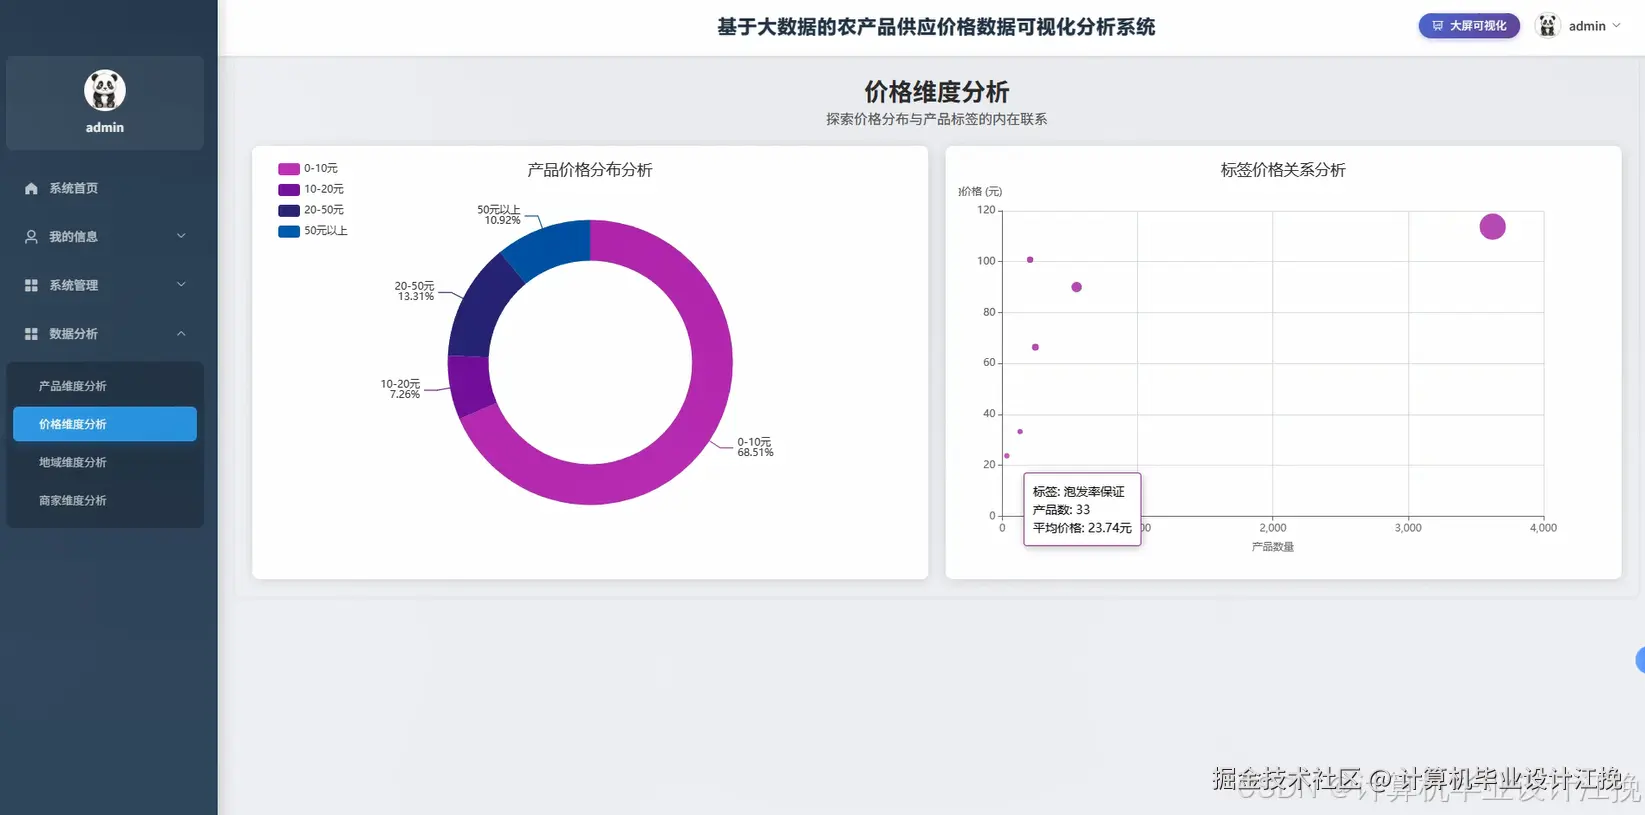This screenshot has height=815, width=1645.
Task: Select 价格维度分析 submenu item
Action: (x=105, y=424)
